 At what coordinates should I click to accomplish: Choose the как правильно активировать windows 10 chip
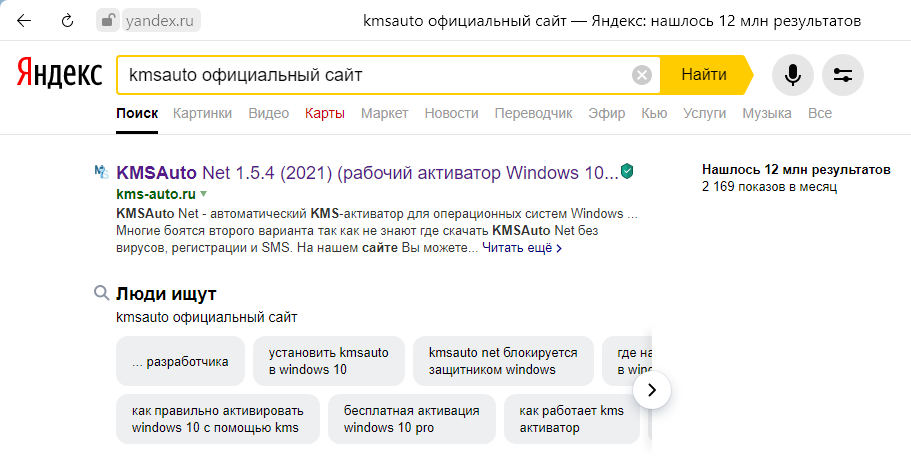pyautogui.click(x=218, y=419)
